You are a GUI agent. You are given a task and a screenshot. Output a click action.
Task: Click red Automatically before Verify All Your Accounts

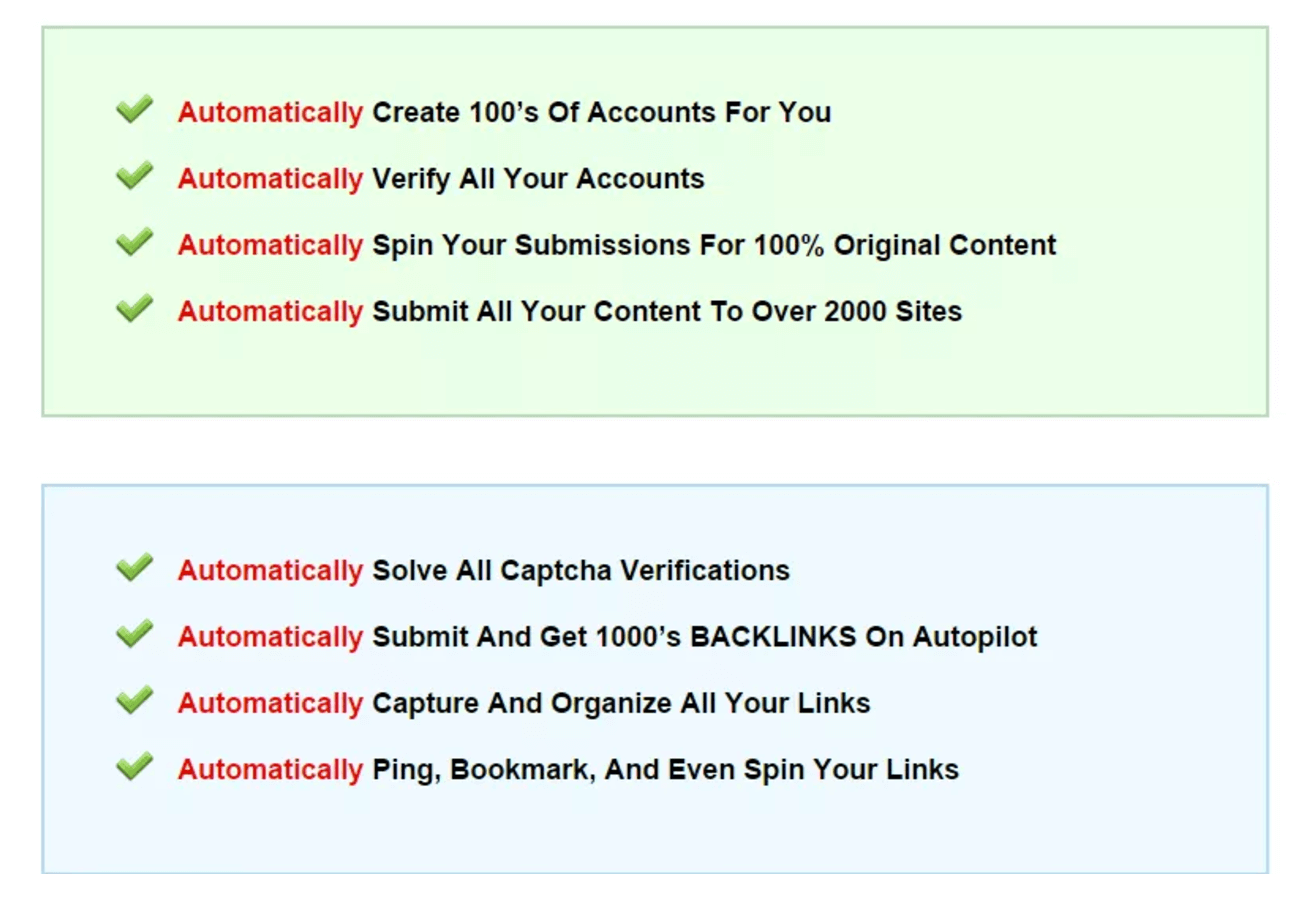[270, 180]
